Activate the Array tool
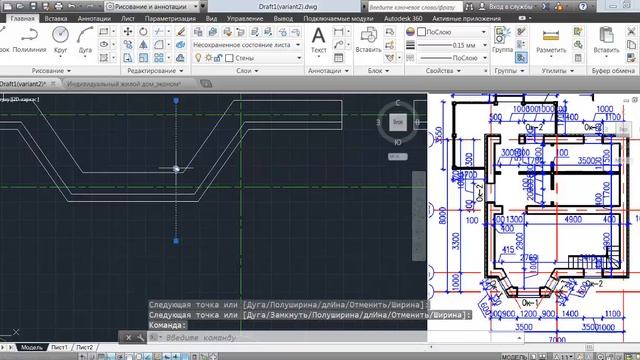The image size is (640, 360). coord(159,58)
